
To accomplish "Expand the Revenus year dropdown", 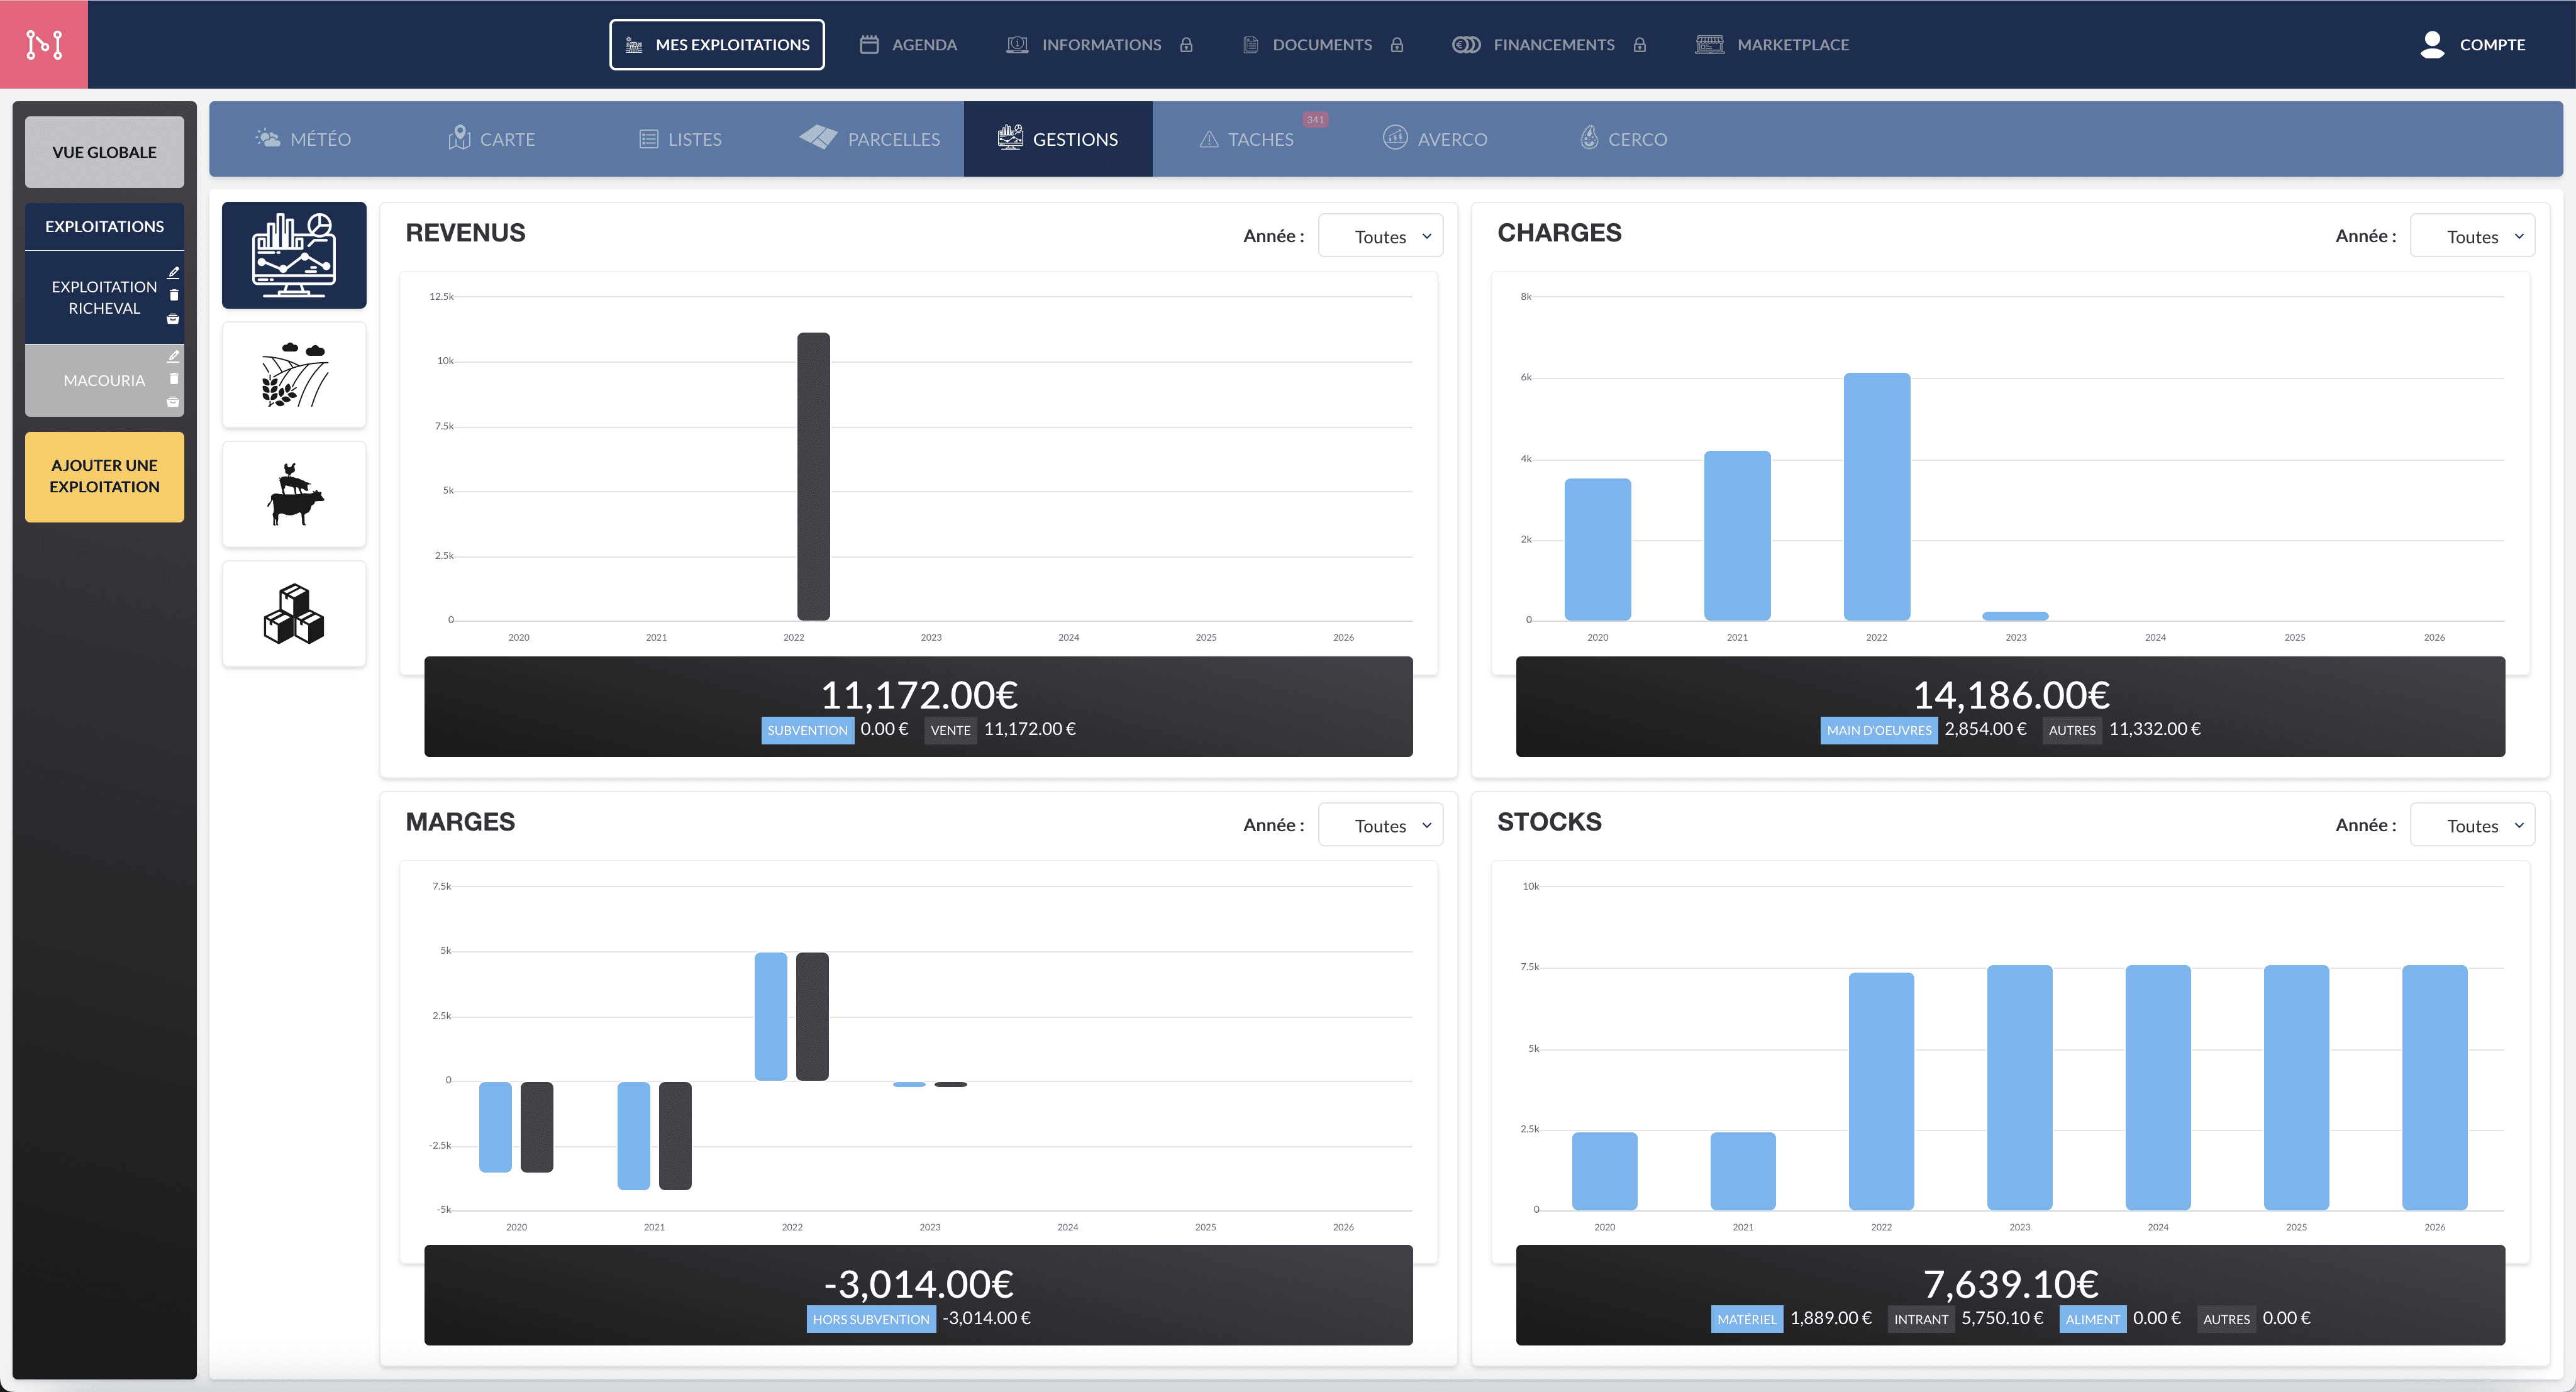I will 1380,236.
